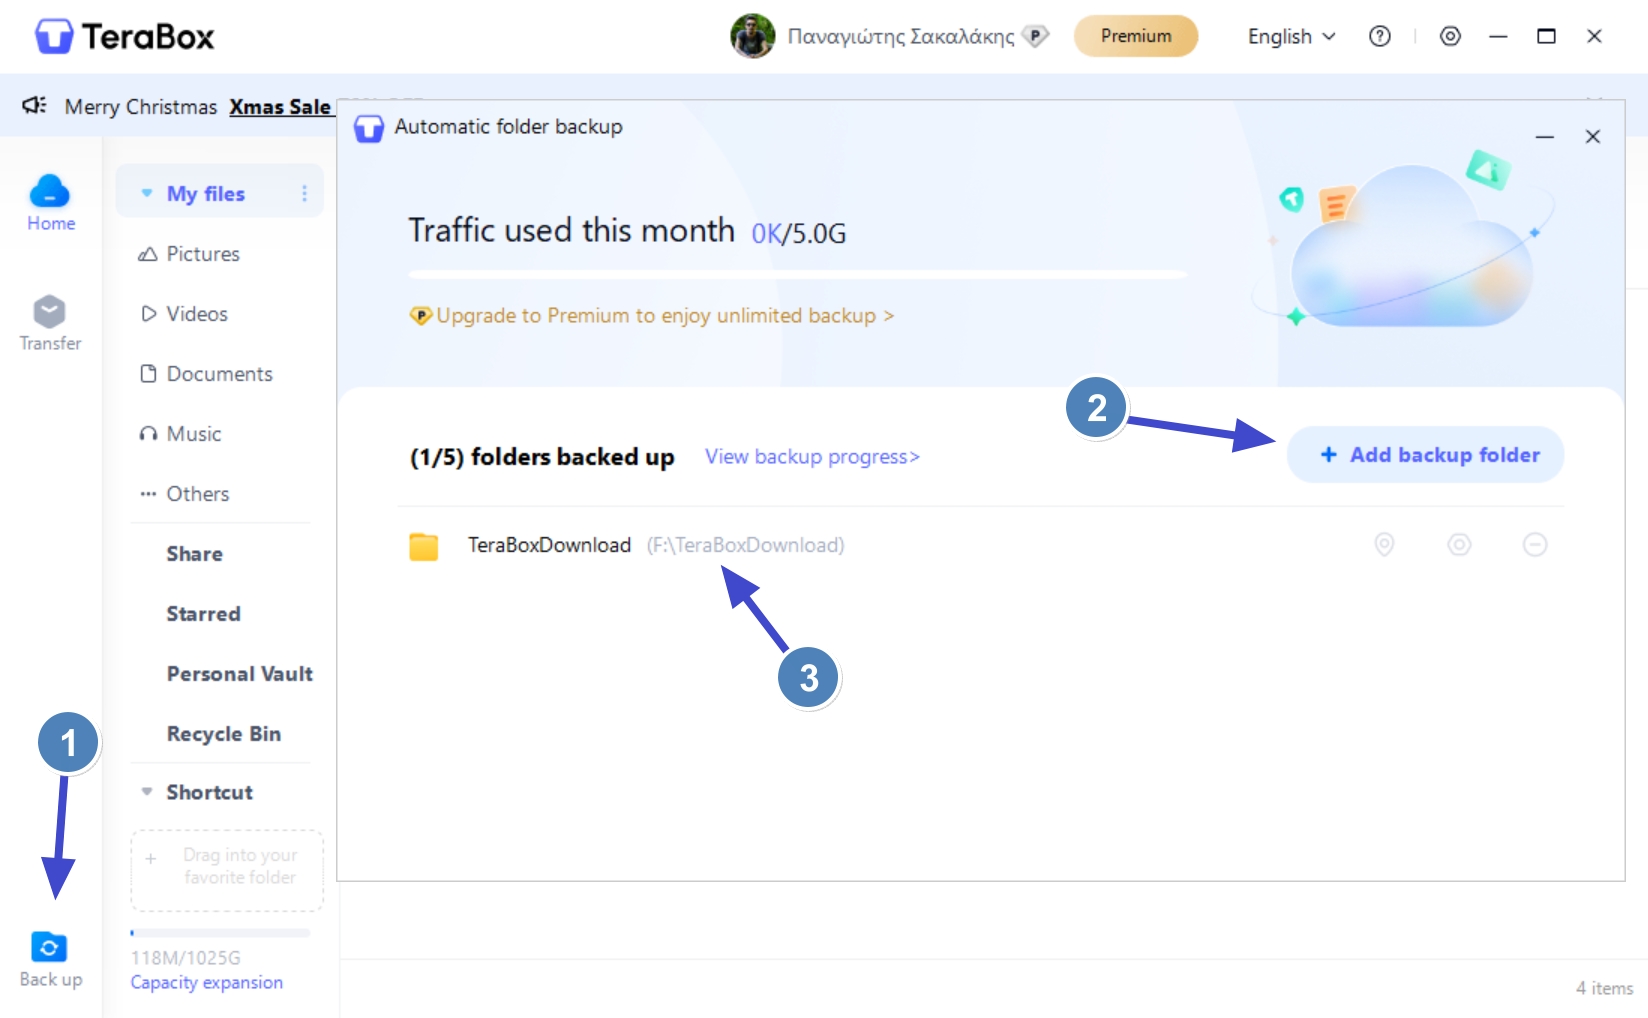Click the premium badge beside username

pos(1036,36)
